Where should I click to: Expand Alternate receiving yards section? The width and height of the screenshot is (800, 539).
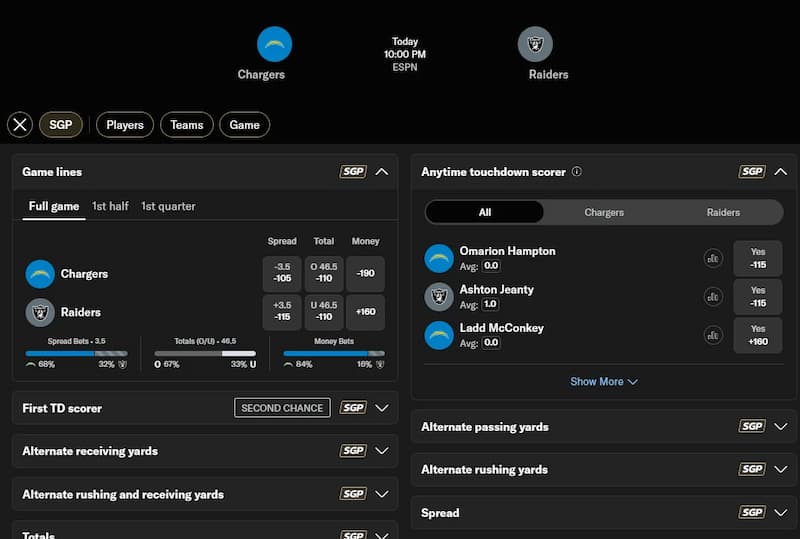(382, 451)
